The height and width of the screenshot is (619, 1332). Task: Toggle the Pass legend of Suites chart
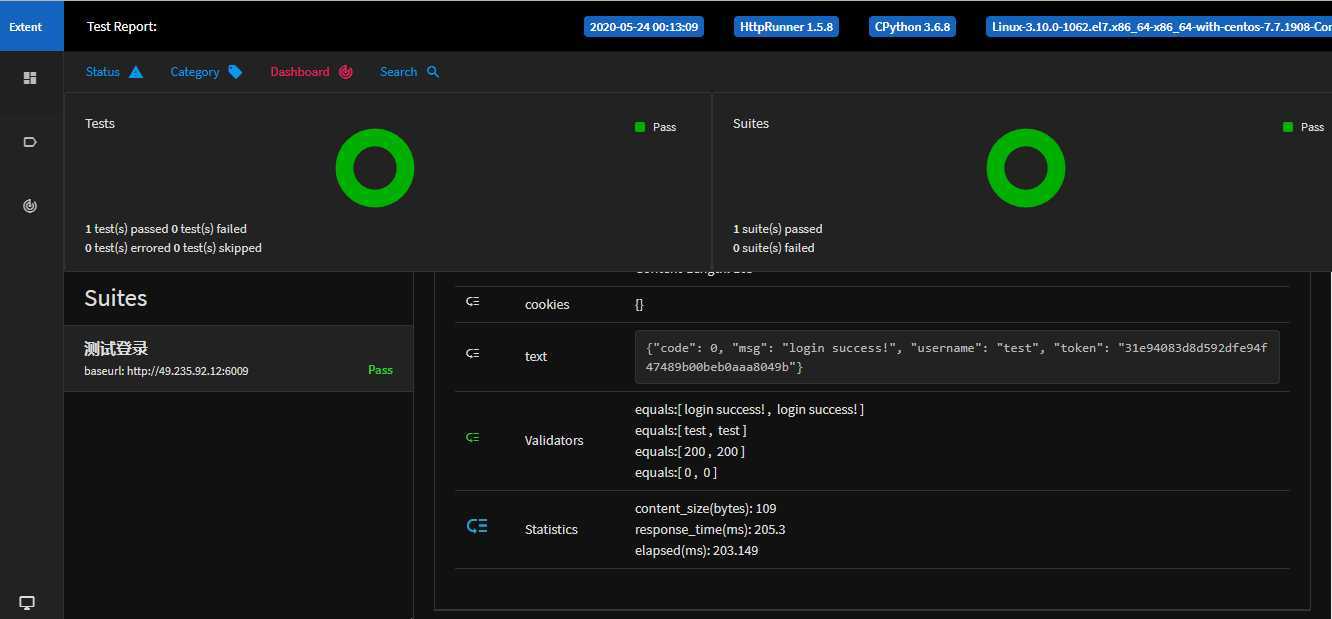pyautogui.click(x=1304, y=127)
